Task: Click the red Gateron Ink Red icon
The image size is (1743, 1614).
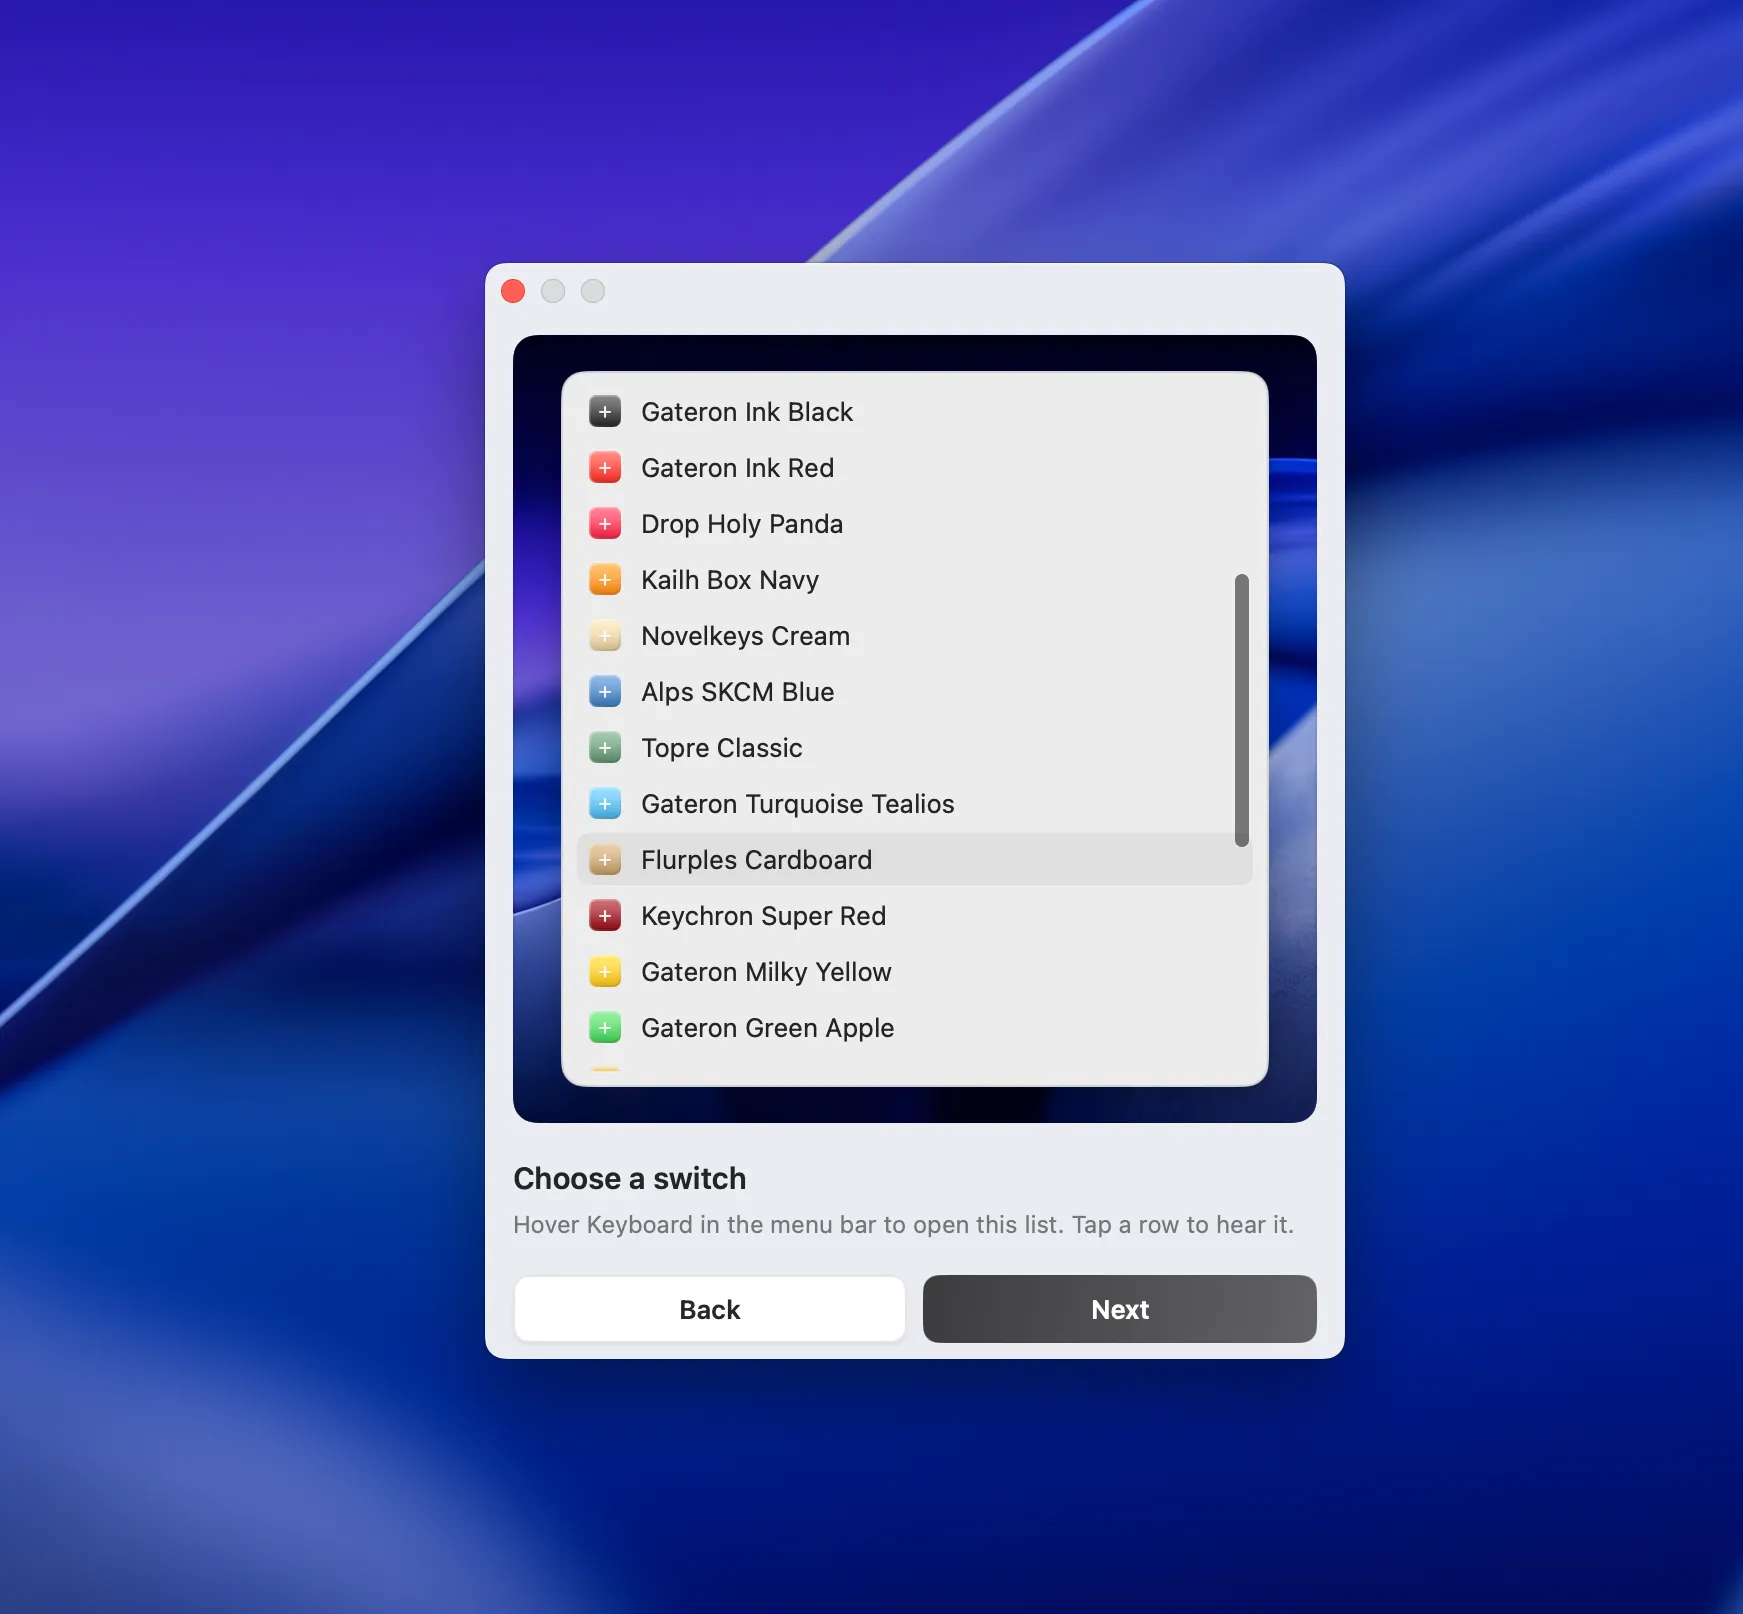Action: tap(605, 468)
